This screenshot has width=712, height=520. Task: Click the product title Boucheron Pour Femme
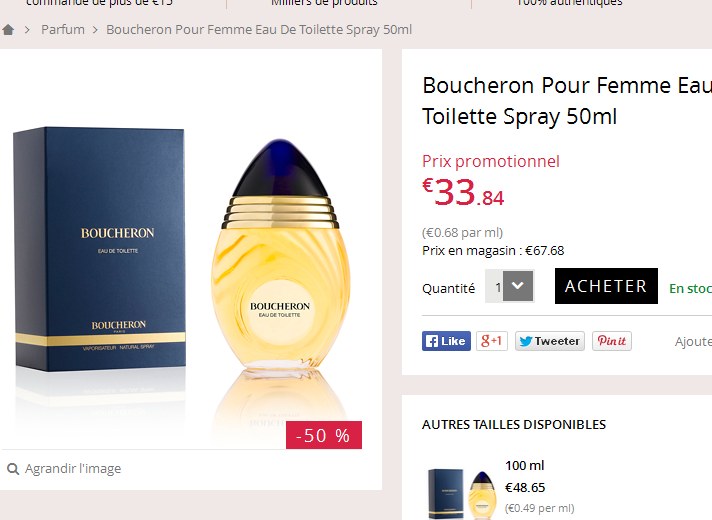(567, 101)
